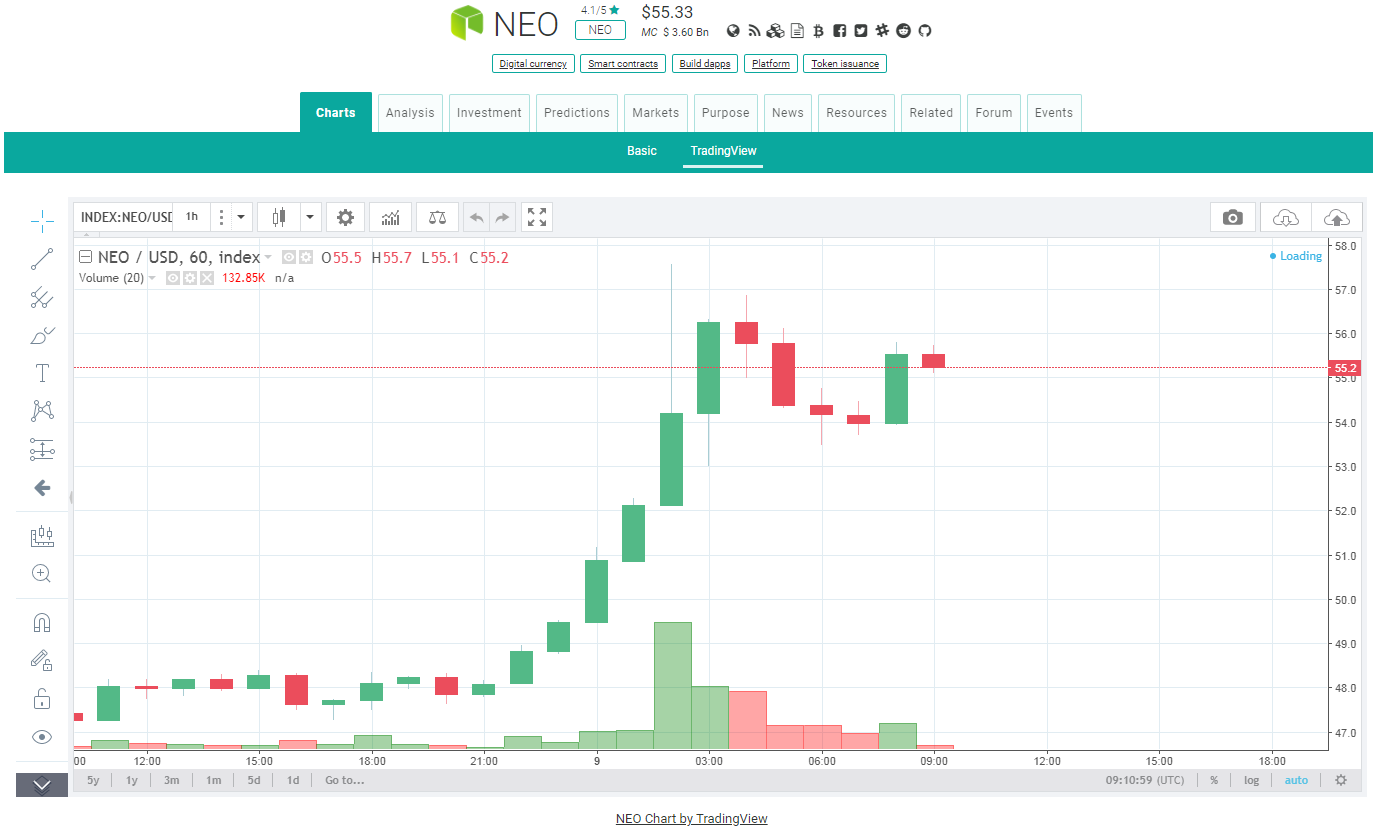Open NEO GitHub icon
This screenshot has width=1373, height=829.
[924, 31]
